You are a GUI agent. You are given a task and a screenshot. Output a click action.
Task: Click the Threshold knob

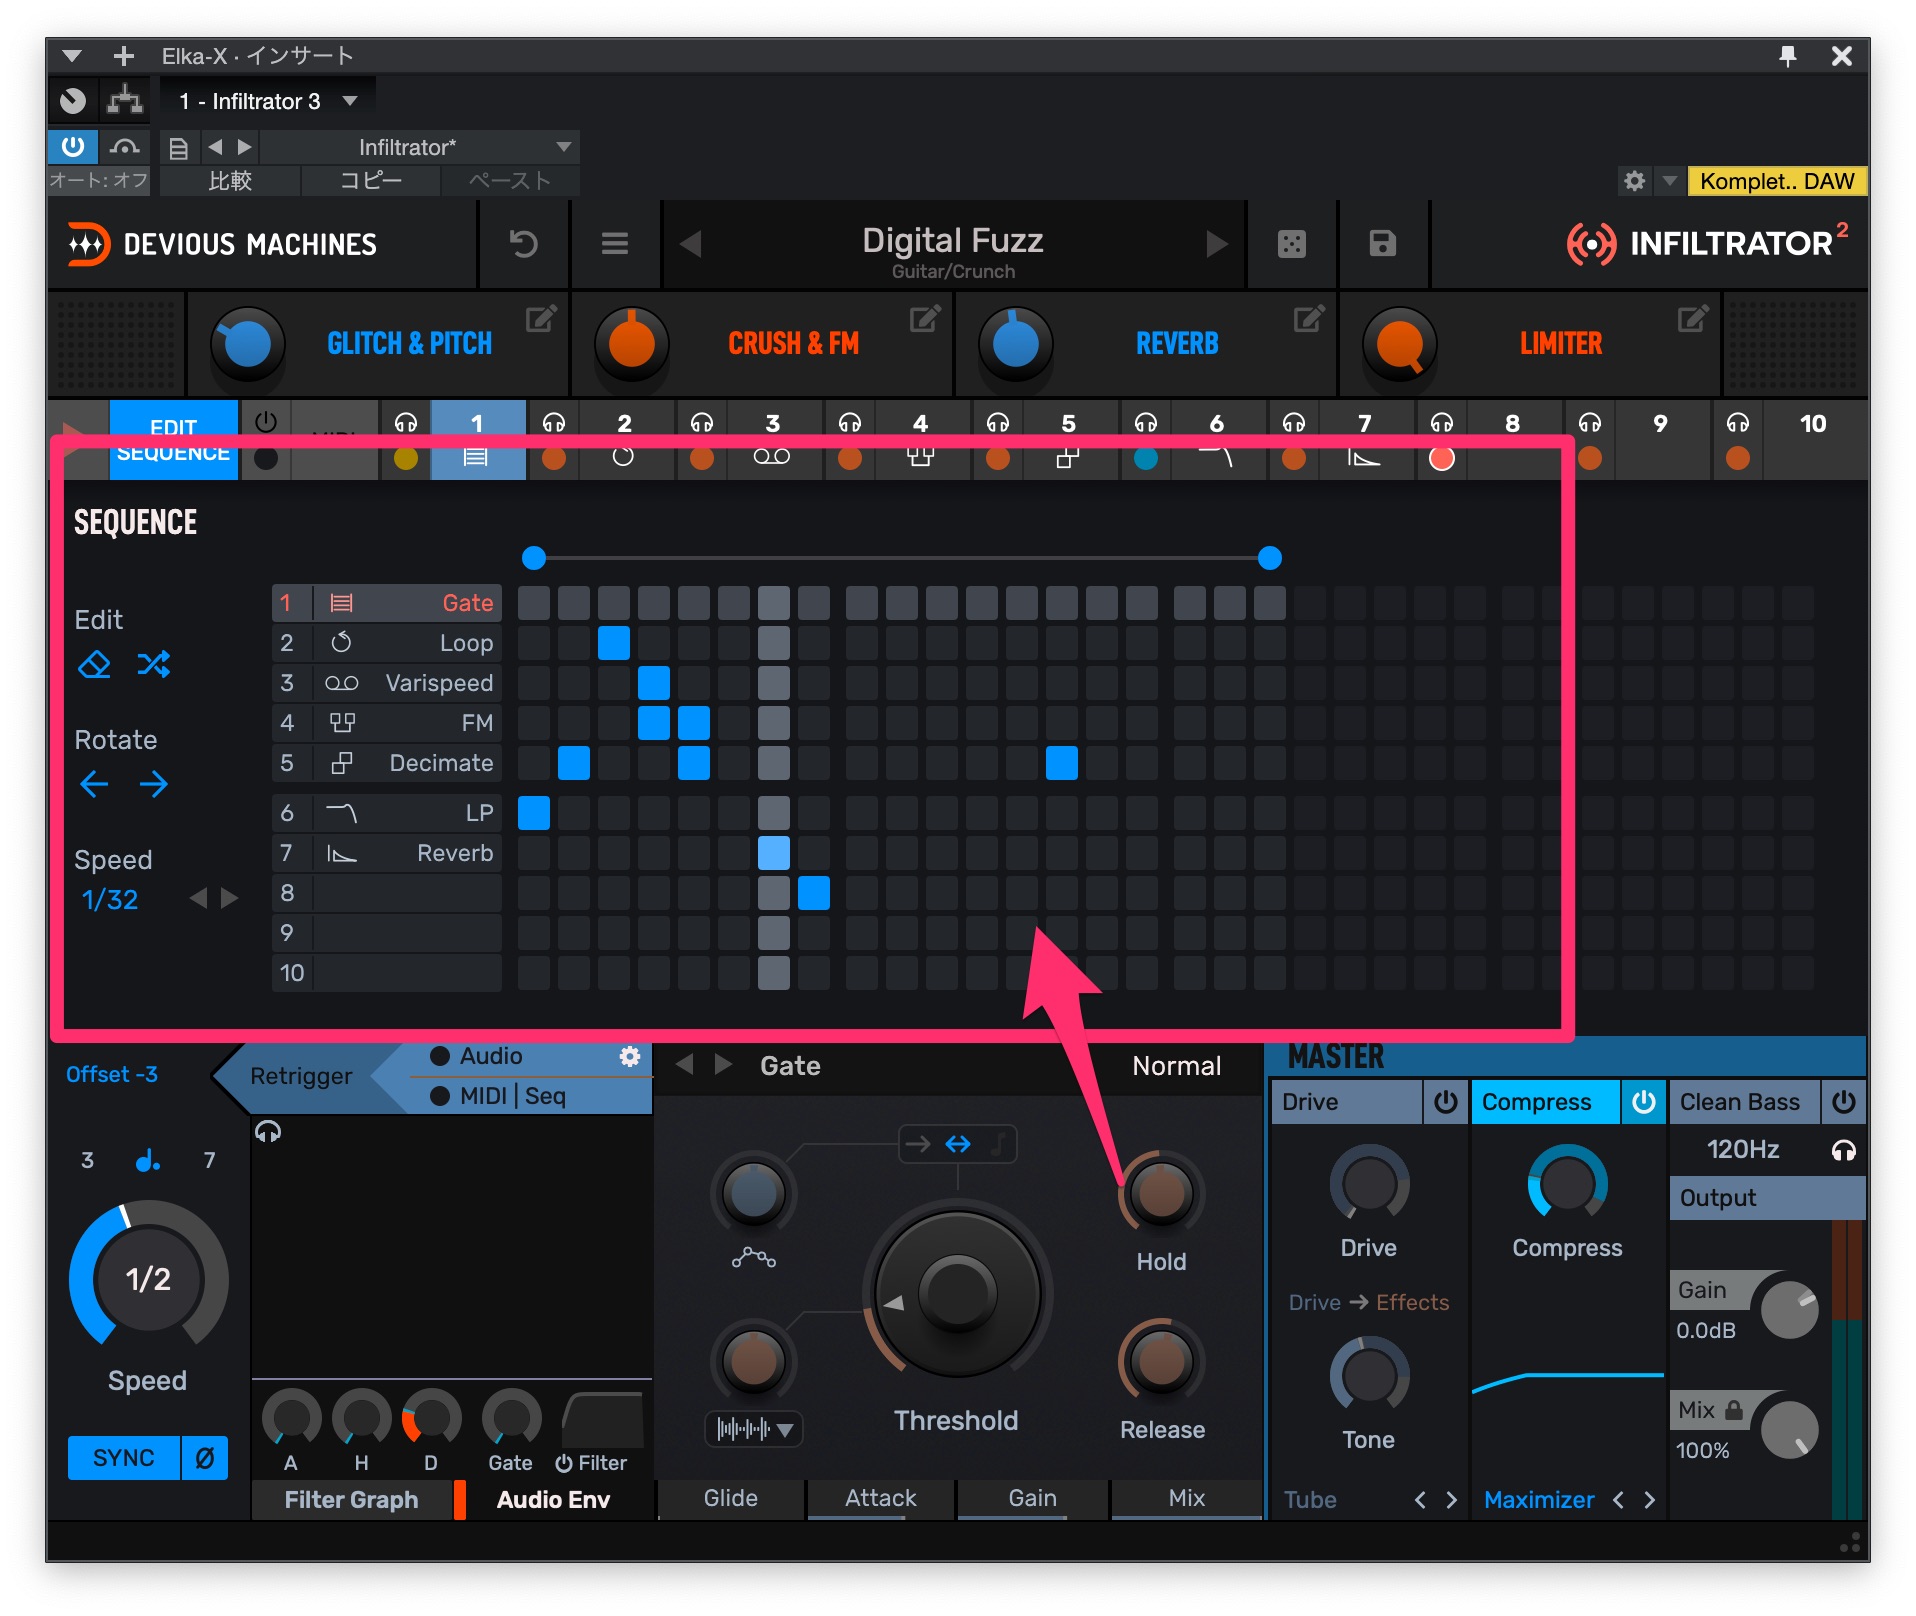click(x=956, y=1292)
